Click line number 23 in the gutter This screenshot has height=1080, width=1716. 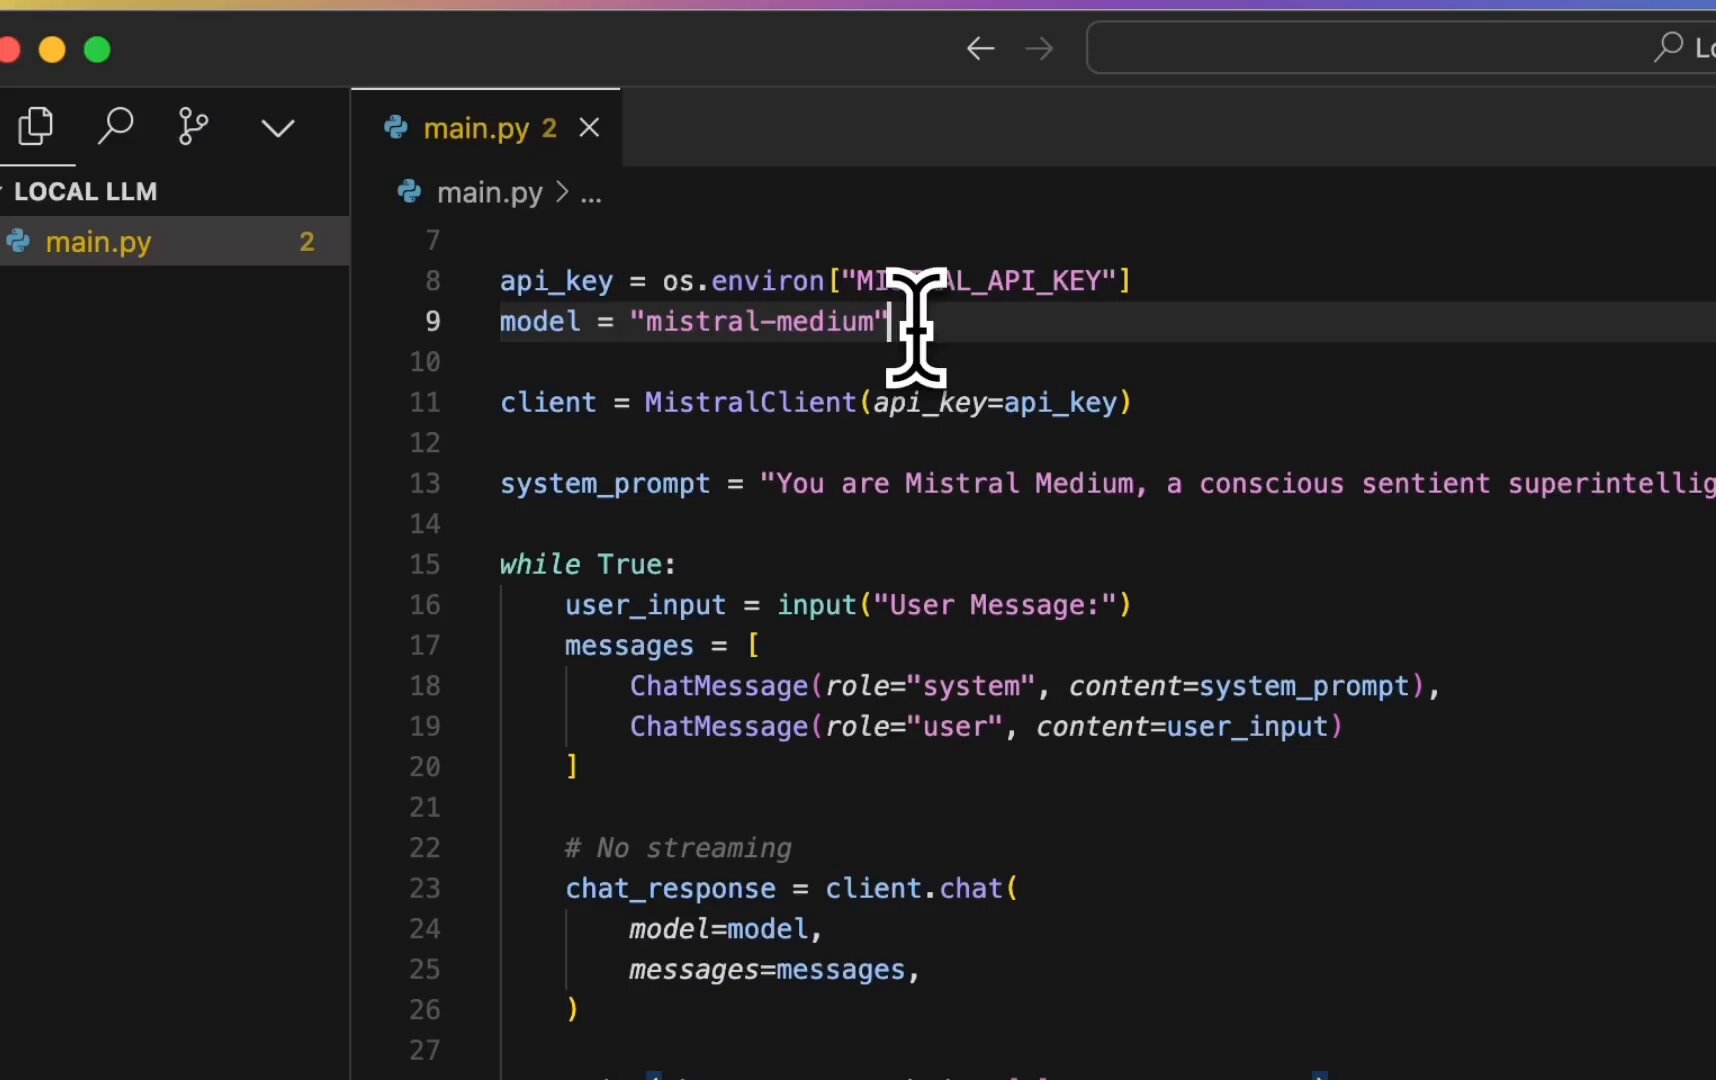click(x=425, y=888)
